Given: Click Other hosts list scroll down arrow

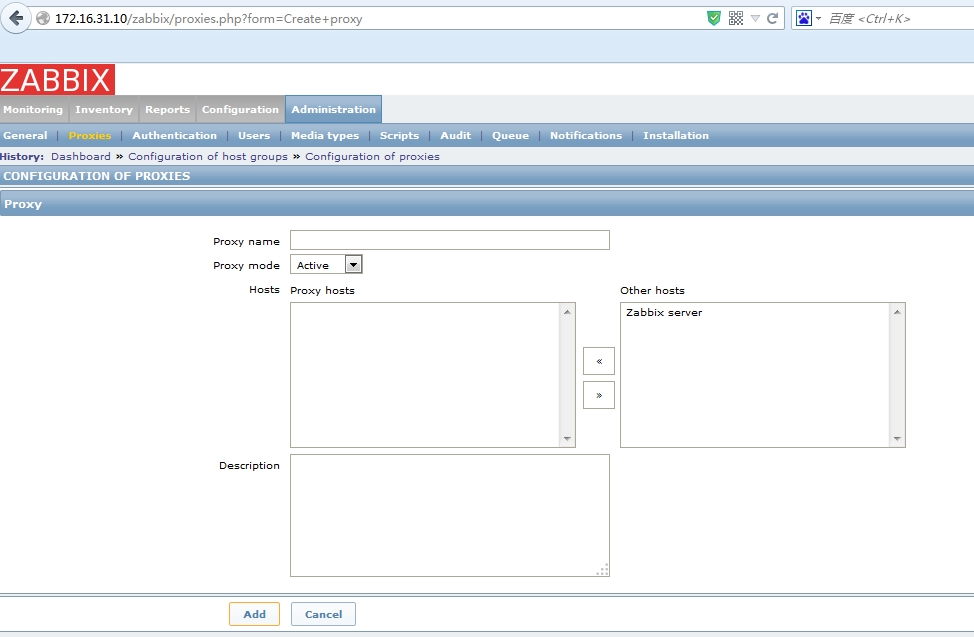Looking at the screenshot, I should [897, 439].
